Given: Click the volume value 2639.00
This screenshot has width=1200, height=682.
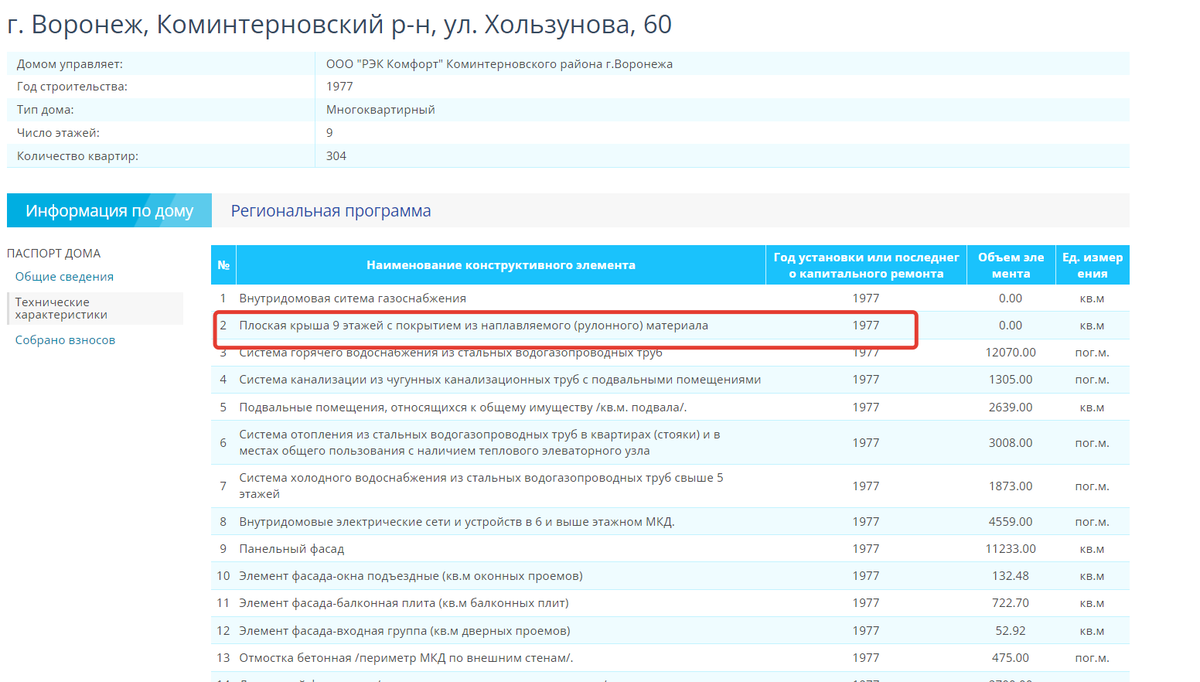Looking at the screenshot, I should (x=1010, y=407).
